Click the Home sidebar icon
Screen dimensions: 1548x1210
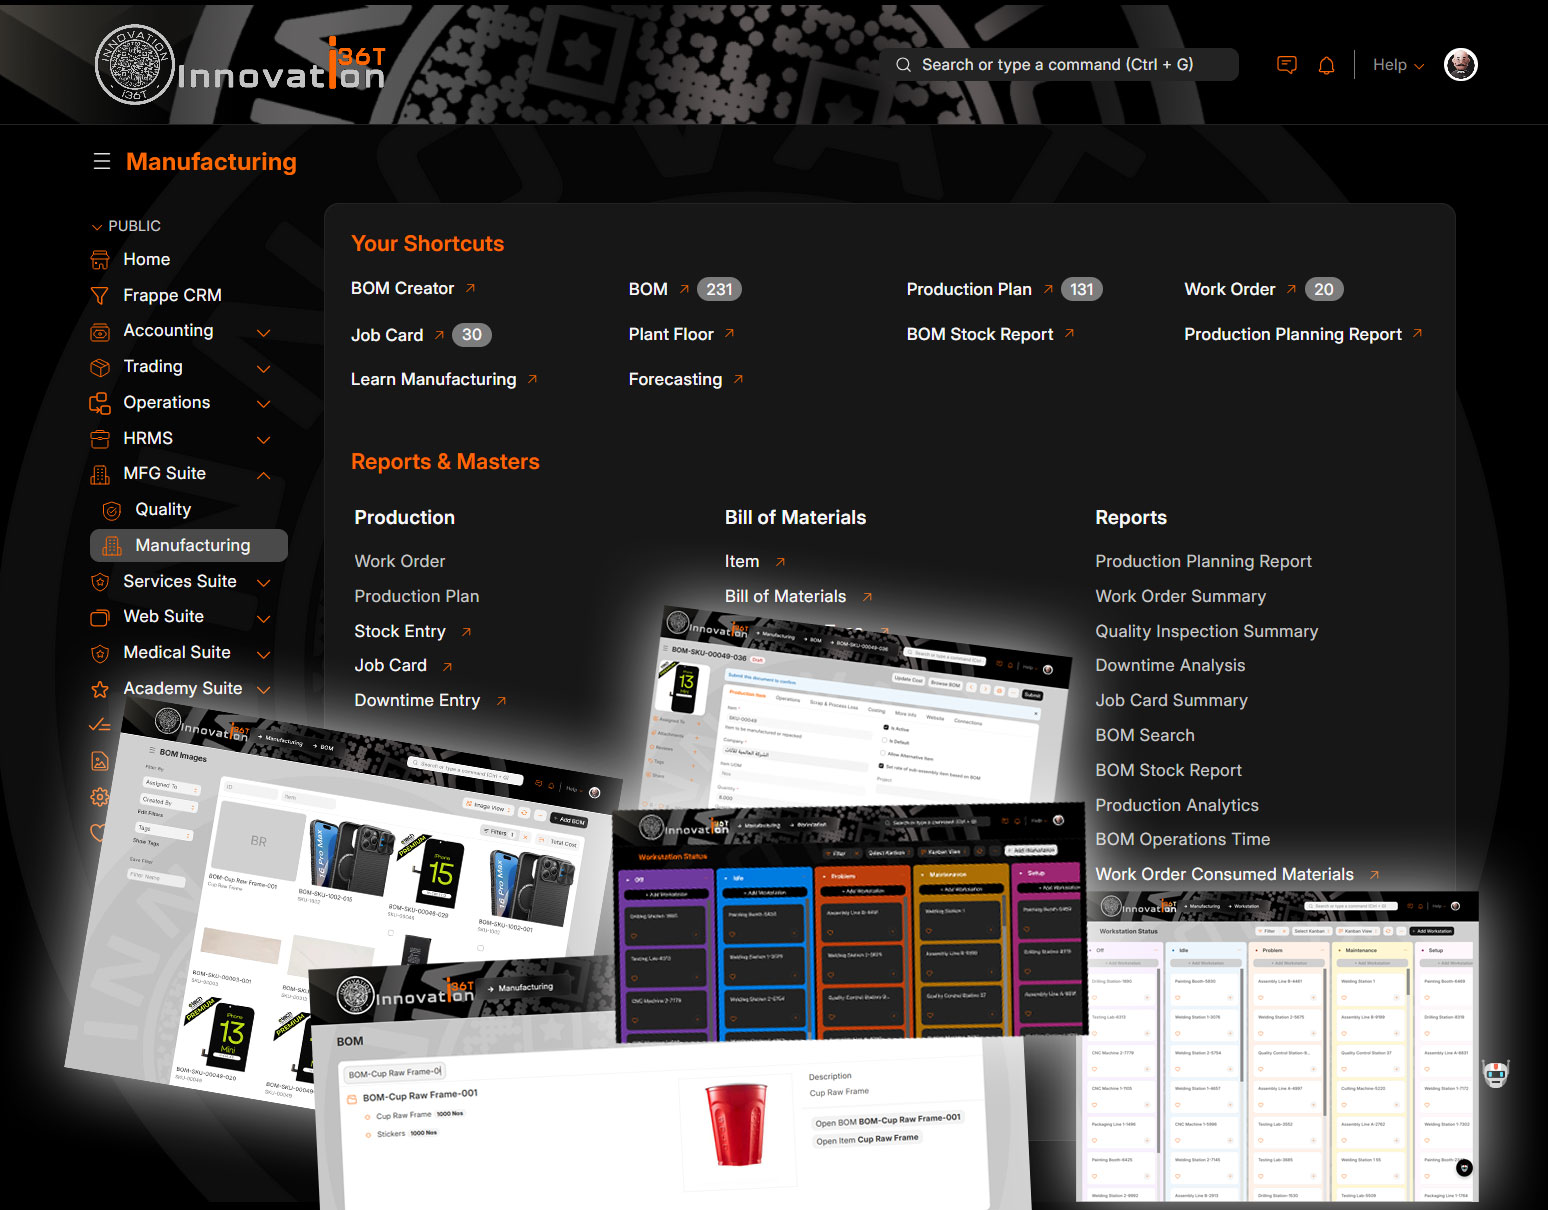pyautogui.click(x=100, y=260)
